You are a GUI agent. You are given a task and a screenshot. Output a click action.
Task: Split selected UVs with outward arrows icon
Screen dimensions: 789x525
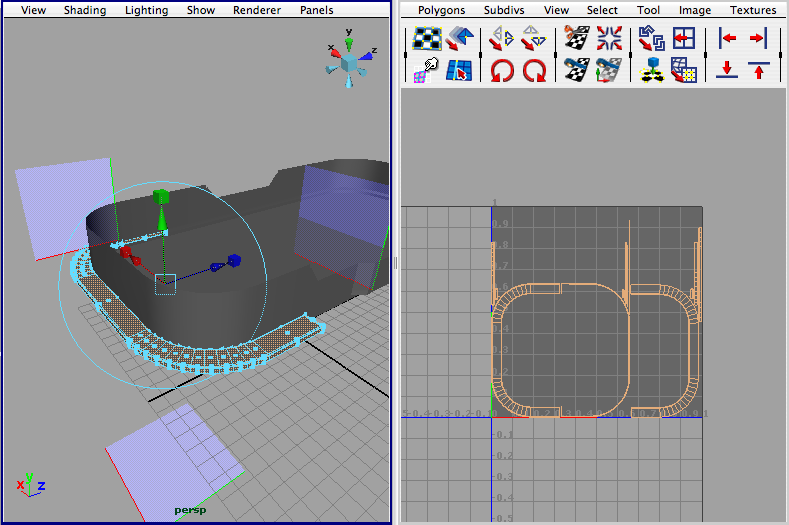[x=609, y=38]
